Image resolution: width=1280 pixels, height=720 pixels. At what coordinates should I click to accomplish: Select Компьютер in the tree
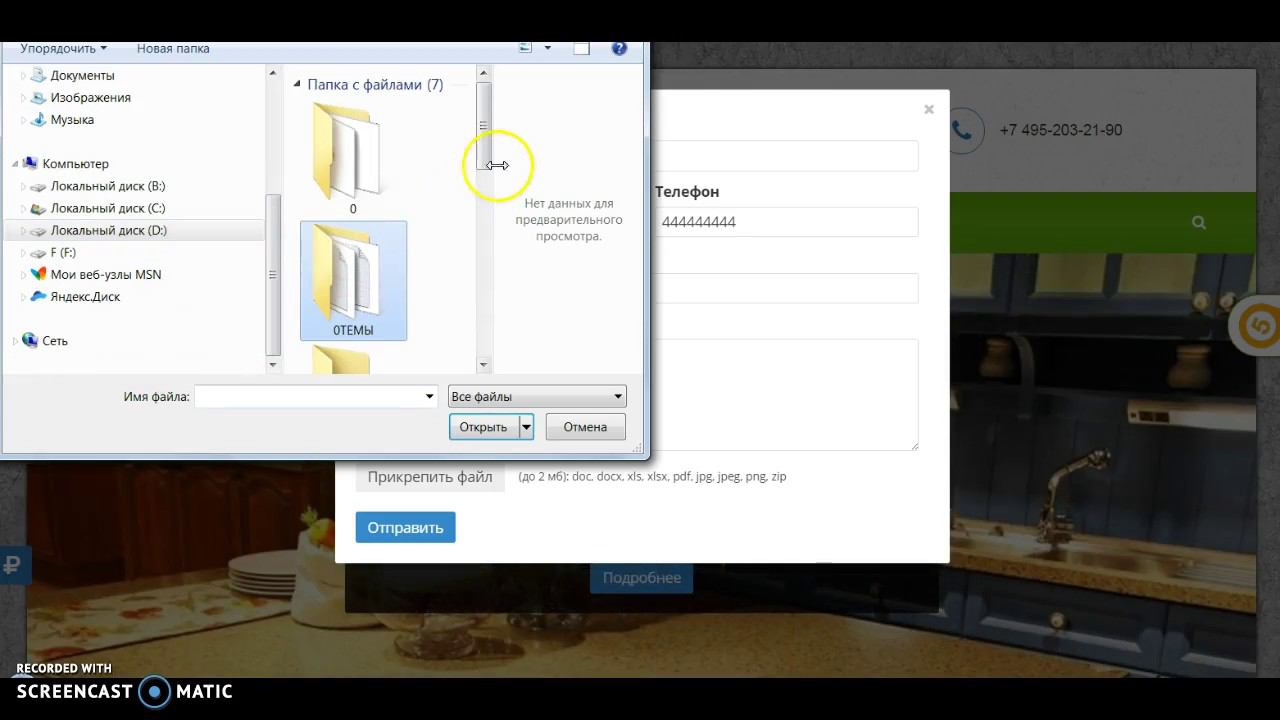(75, 163)
